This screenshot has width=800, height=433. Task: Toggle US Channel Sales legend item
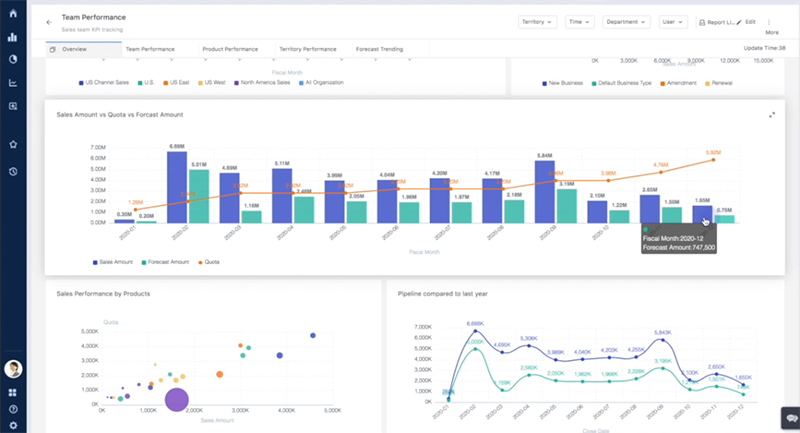(104, 83)
